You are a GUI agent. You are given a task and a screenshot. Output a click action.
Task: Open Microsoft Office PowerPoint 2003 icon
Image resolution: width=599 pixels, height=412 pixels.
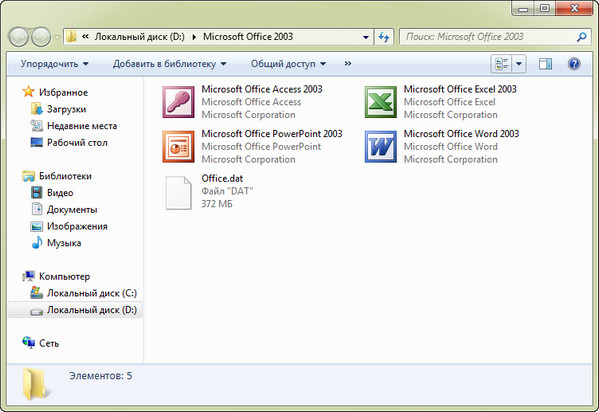tap(178, 146)
